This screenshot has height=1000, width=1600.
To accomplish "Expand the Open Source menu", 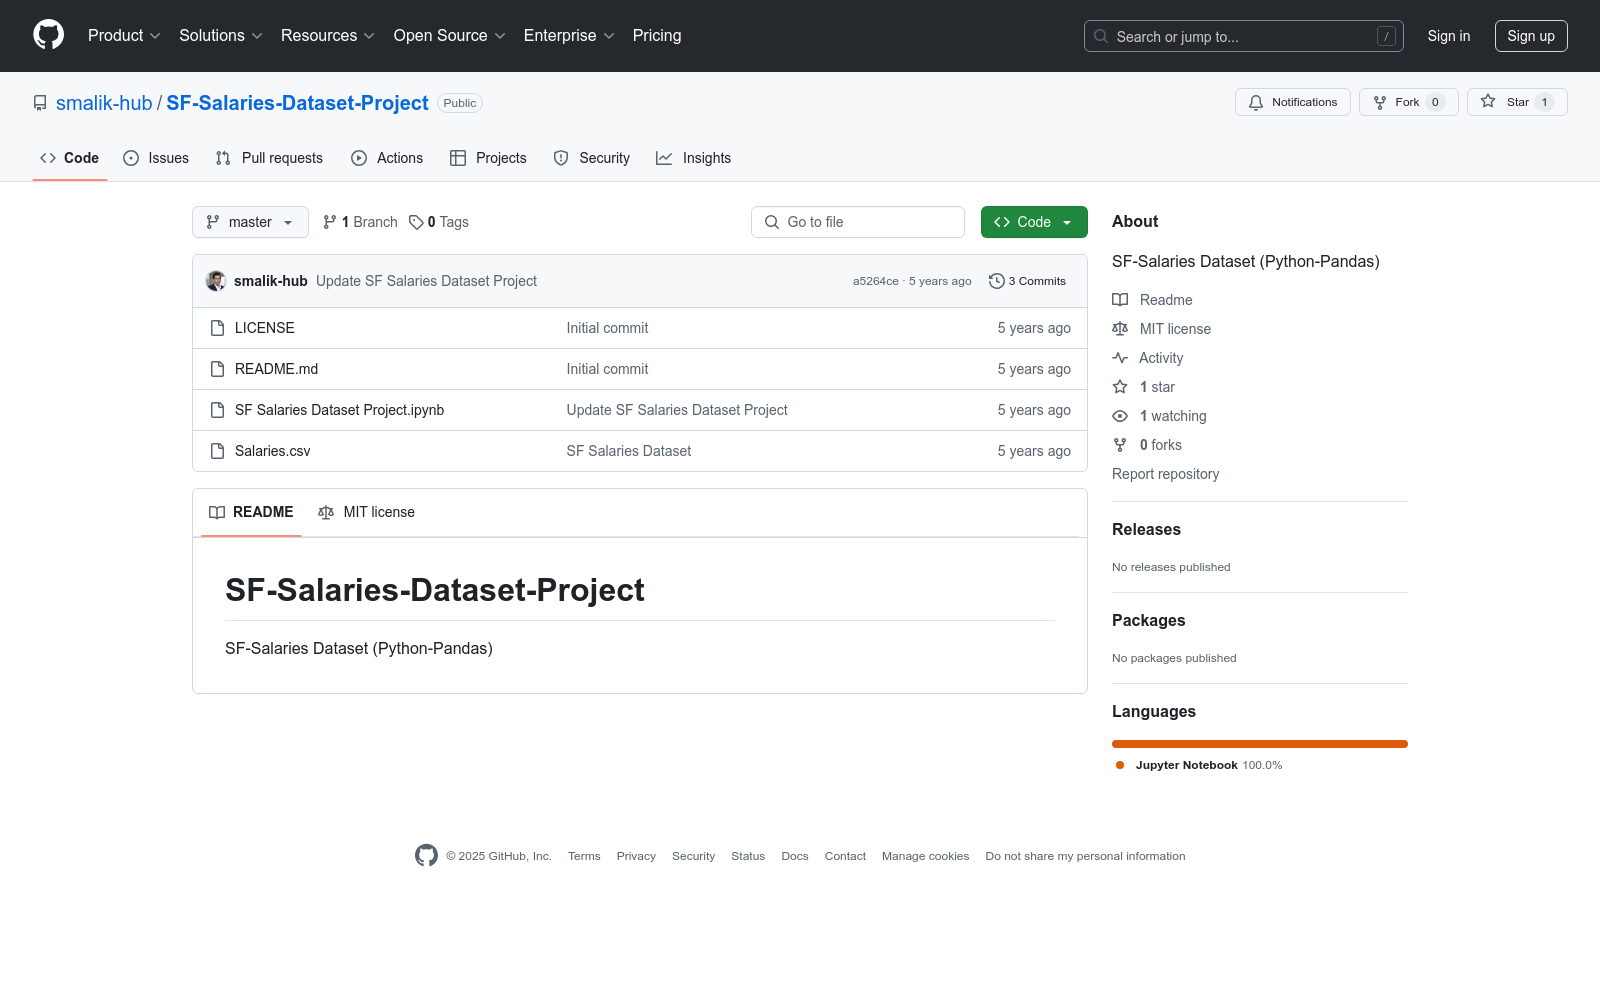I will click(450, 35).
